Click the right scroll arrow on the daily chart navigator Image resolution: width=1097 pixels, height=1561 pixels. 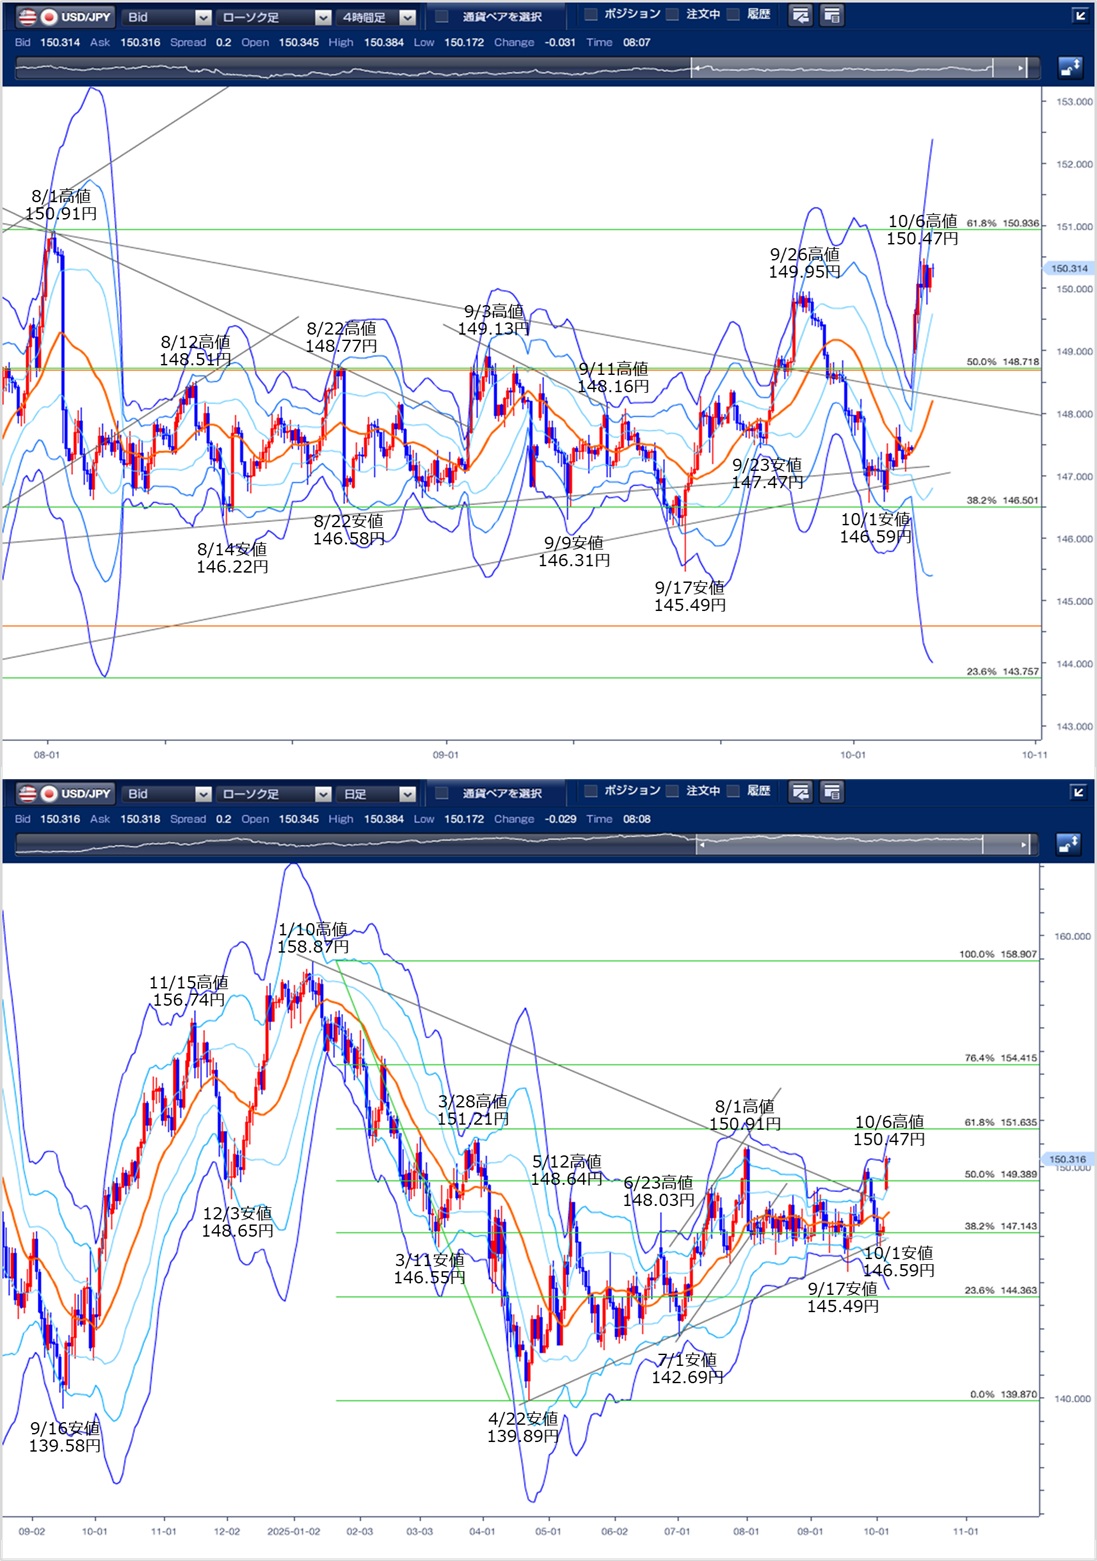[x=1023, y=845]
